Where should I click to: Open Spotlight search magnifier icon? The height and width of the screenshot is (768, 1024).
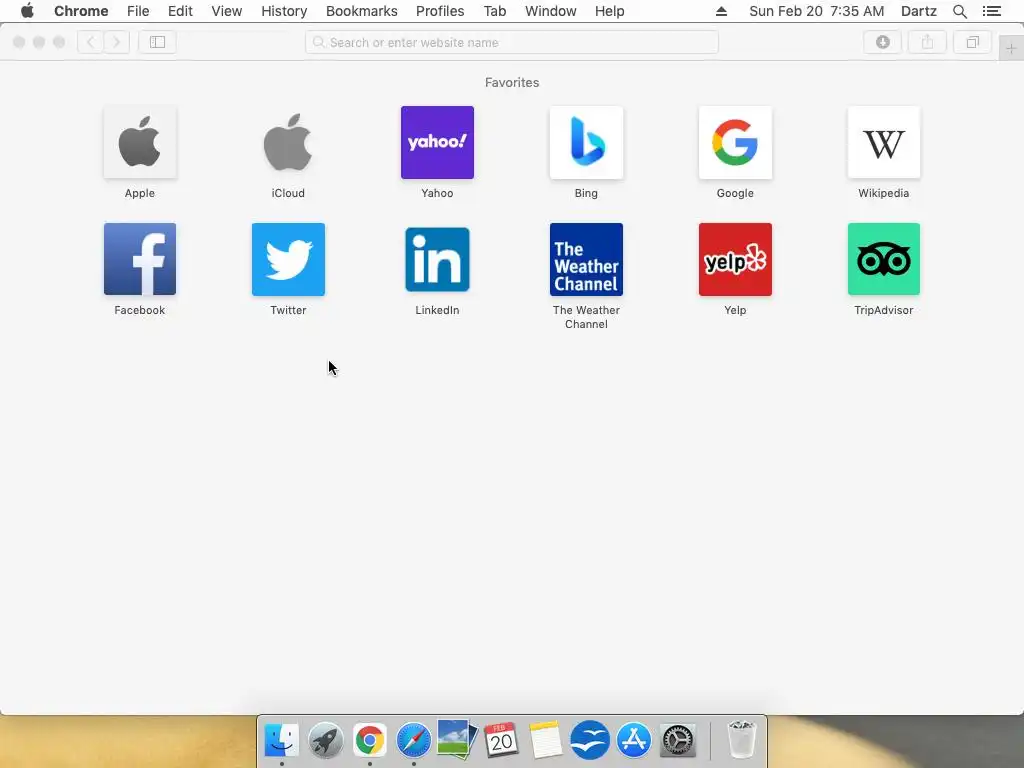click(x=960, y=11)
